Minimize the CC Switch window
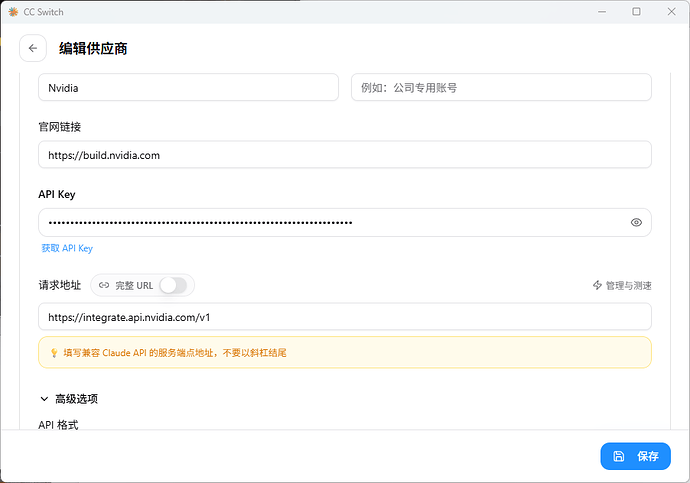This screenshot has height=483, width=690. click(x=602, y=12)
